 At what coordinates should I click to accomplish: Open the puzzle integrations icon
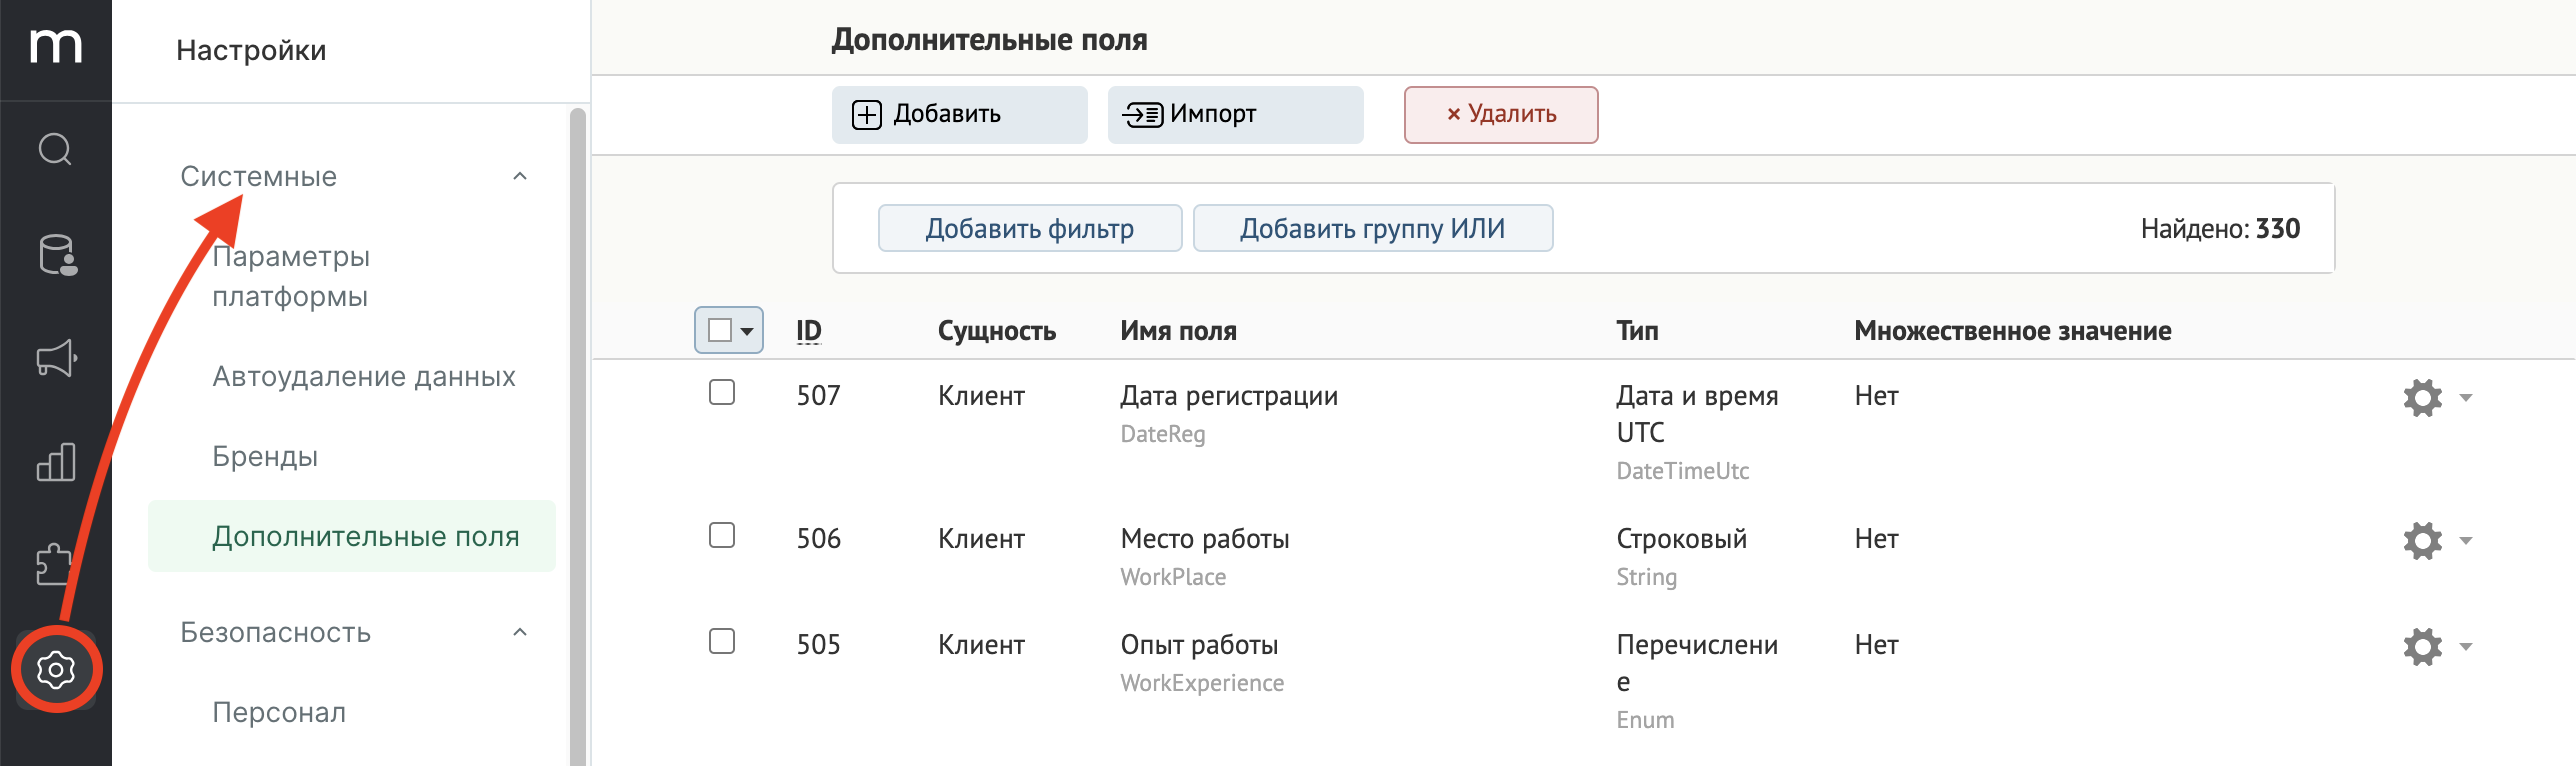coord(53,565)
